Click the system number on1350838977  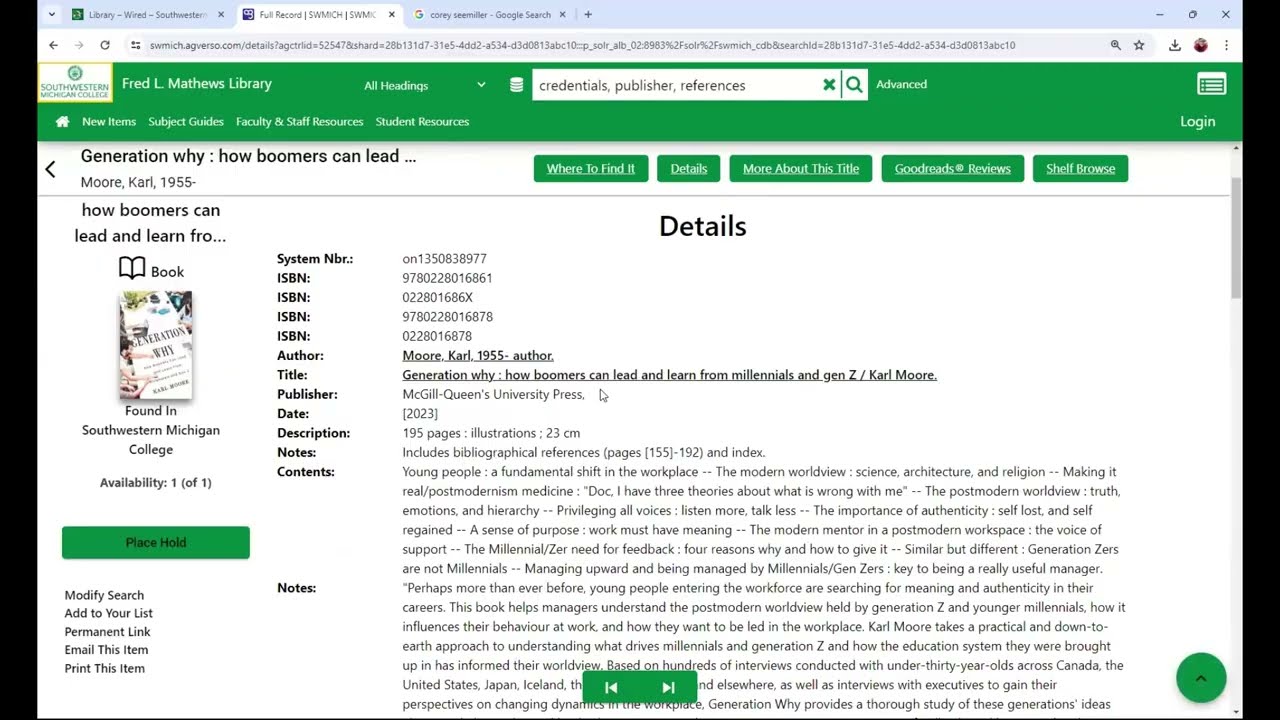(444, 259)
